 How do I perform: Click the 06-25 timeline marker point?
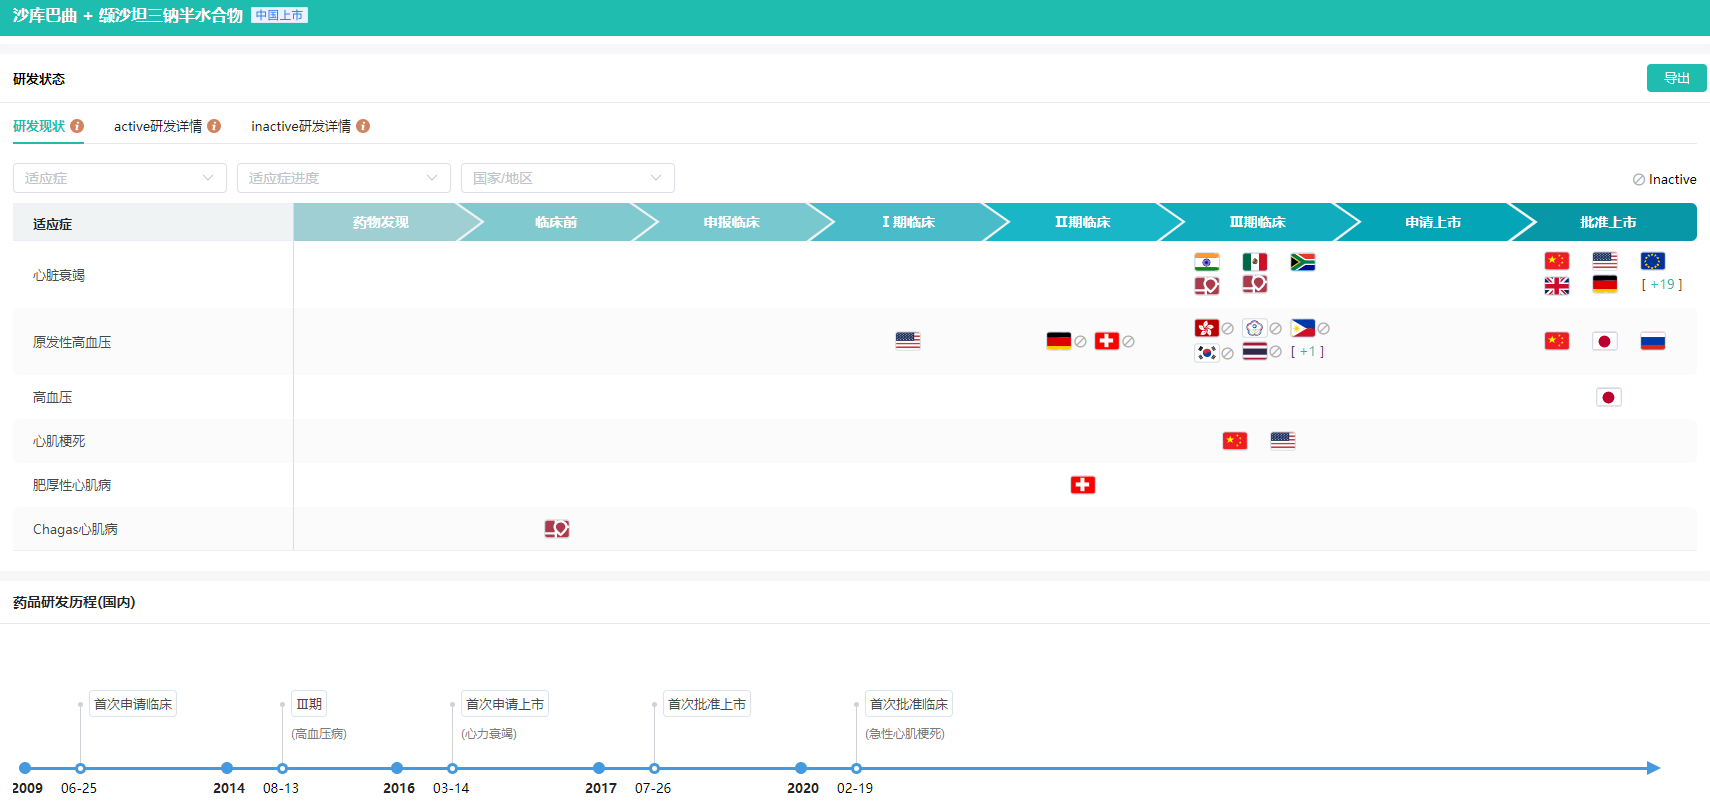click(x=80, y=768)
